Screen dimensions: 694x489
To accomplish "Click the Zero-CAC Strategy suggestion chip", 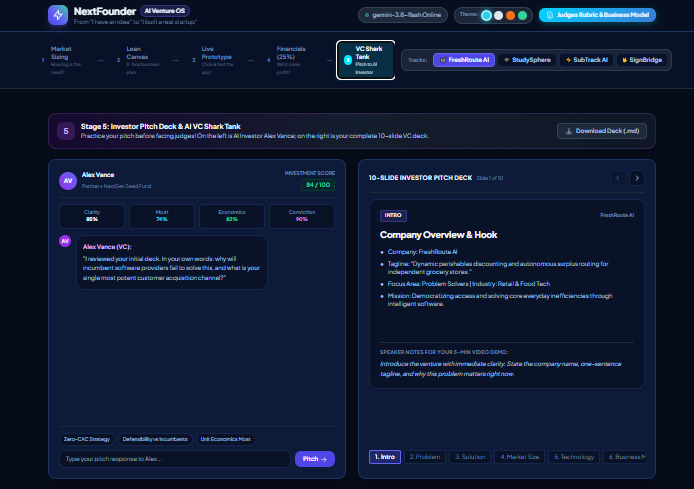I will [87, 439].
